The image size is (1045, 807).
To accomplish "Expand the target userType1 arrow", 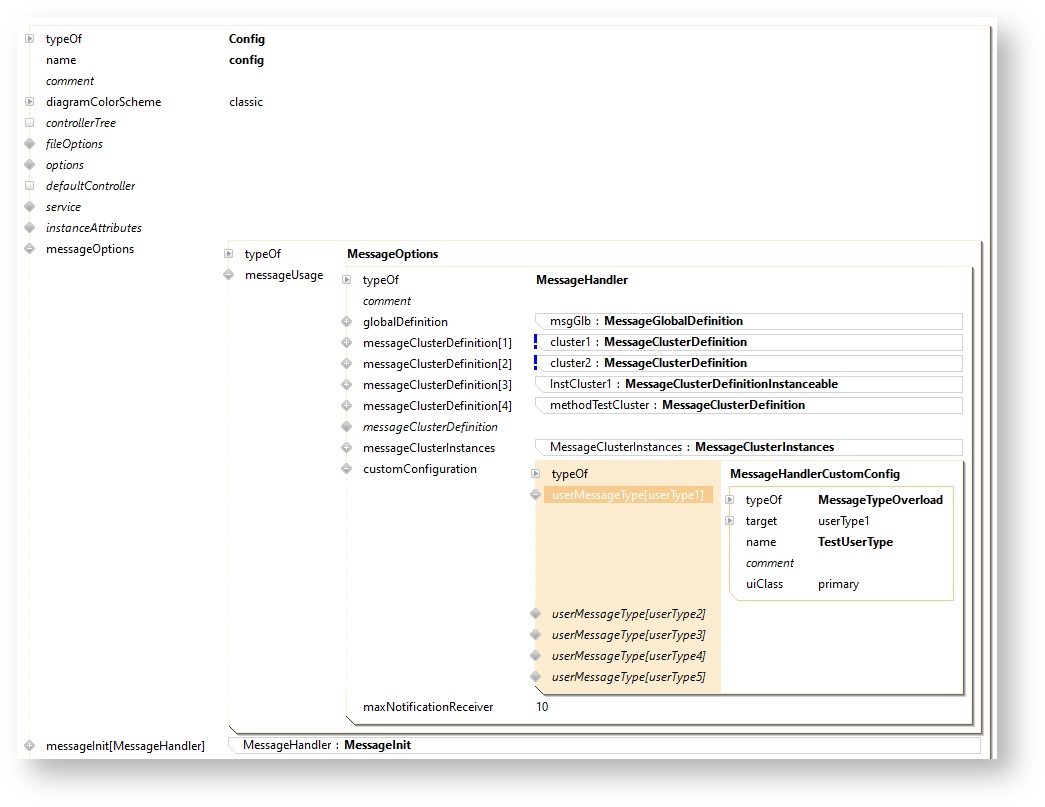I will click(730, 521).
